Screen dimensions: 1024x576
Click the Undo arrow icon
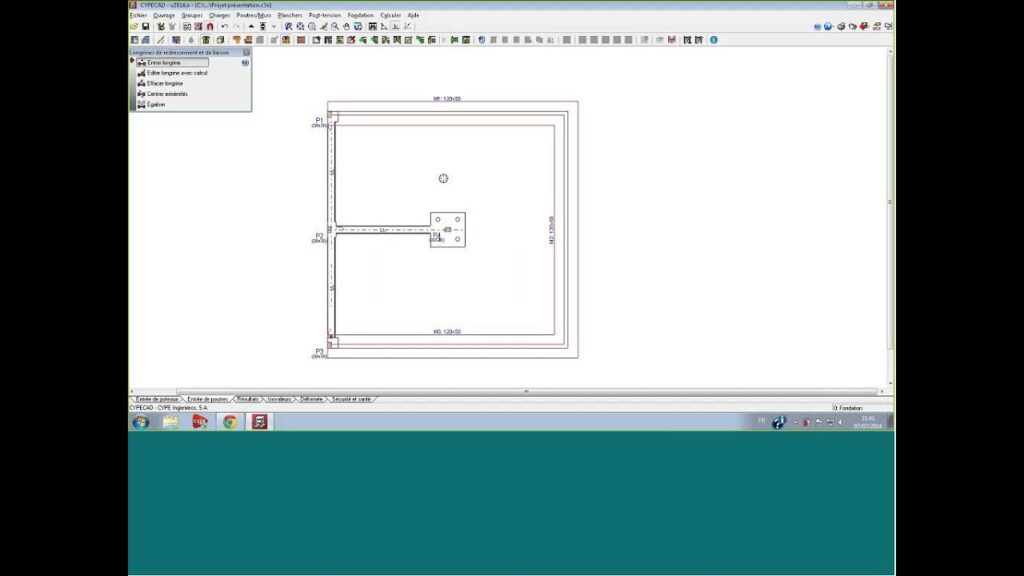click(225, 27)
